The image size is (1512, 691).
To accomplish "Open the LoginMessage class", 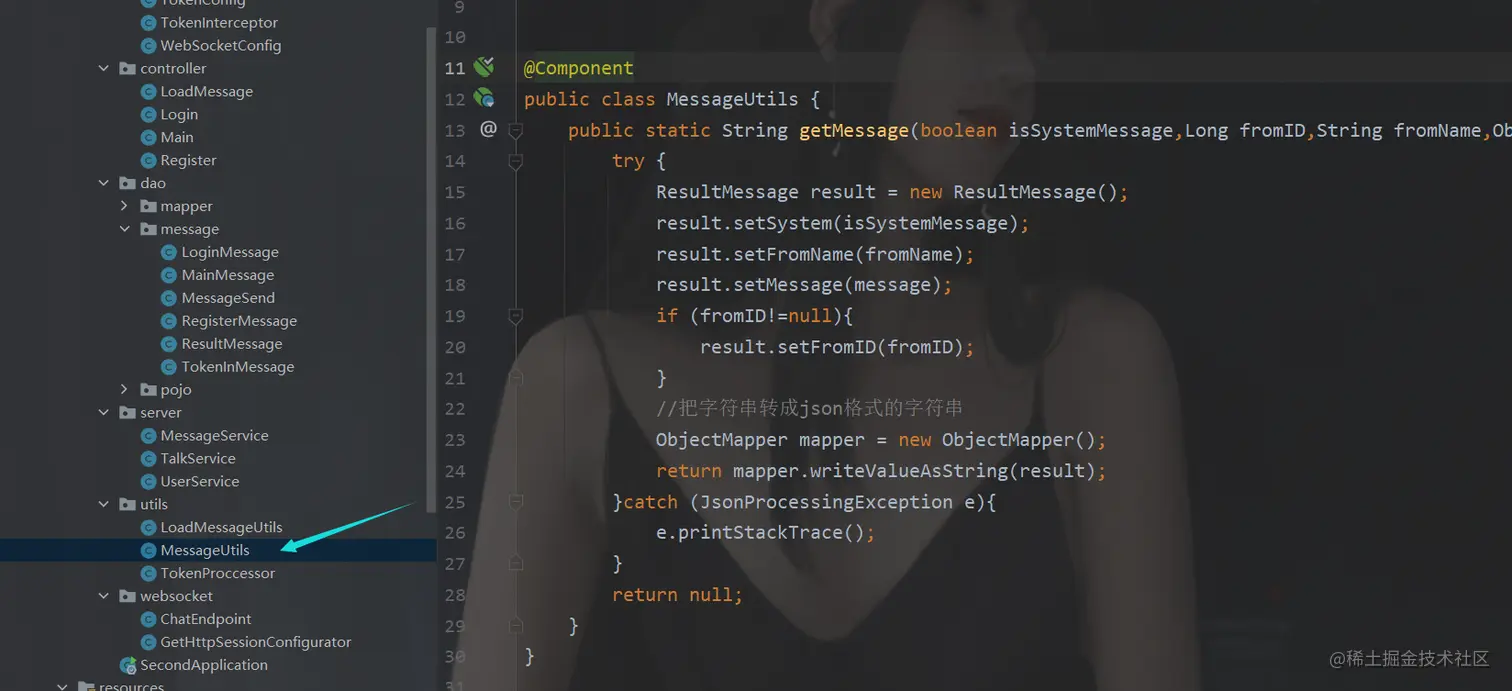I will 230,252.
